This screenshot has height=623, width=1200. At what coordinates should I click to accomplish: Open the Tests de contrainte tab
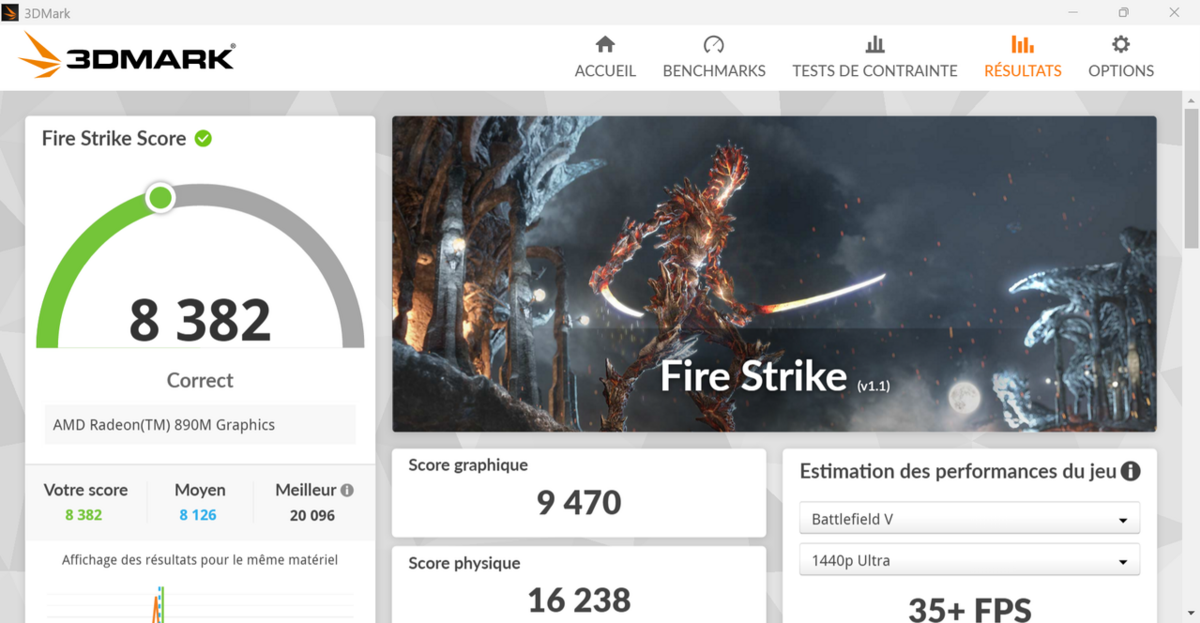(875, 57)
